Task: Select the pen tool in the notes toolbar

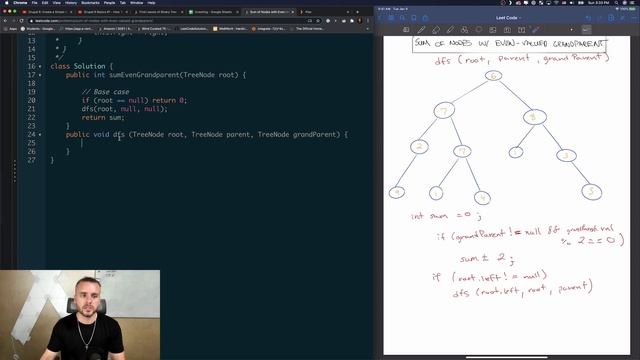Action: pos(421,29)
